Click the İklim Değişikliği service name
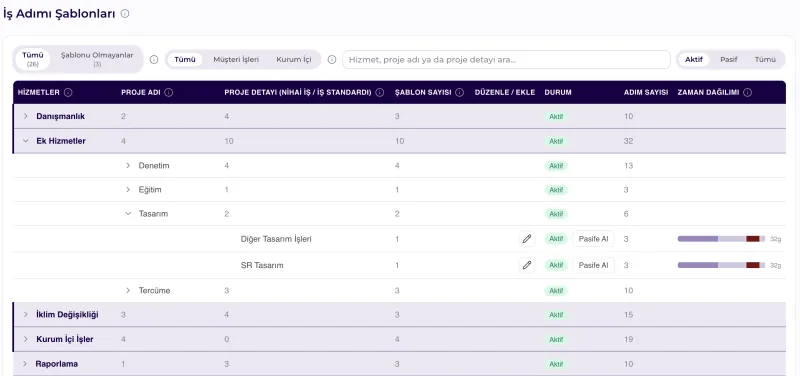This screenshot has height=376, width=800. point(67,314)
